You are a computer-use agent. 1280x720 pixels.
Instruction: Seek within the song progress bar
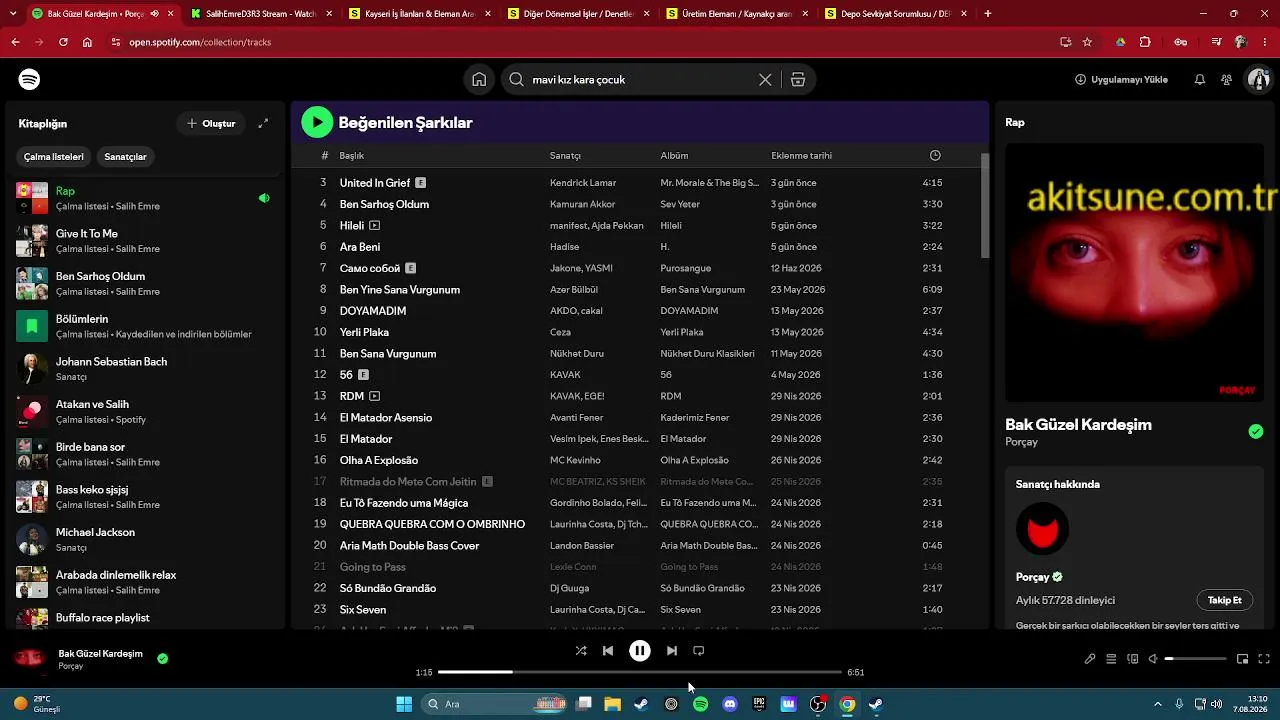[640, 672]
